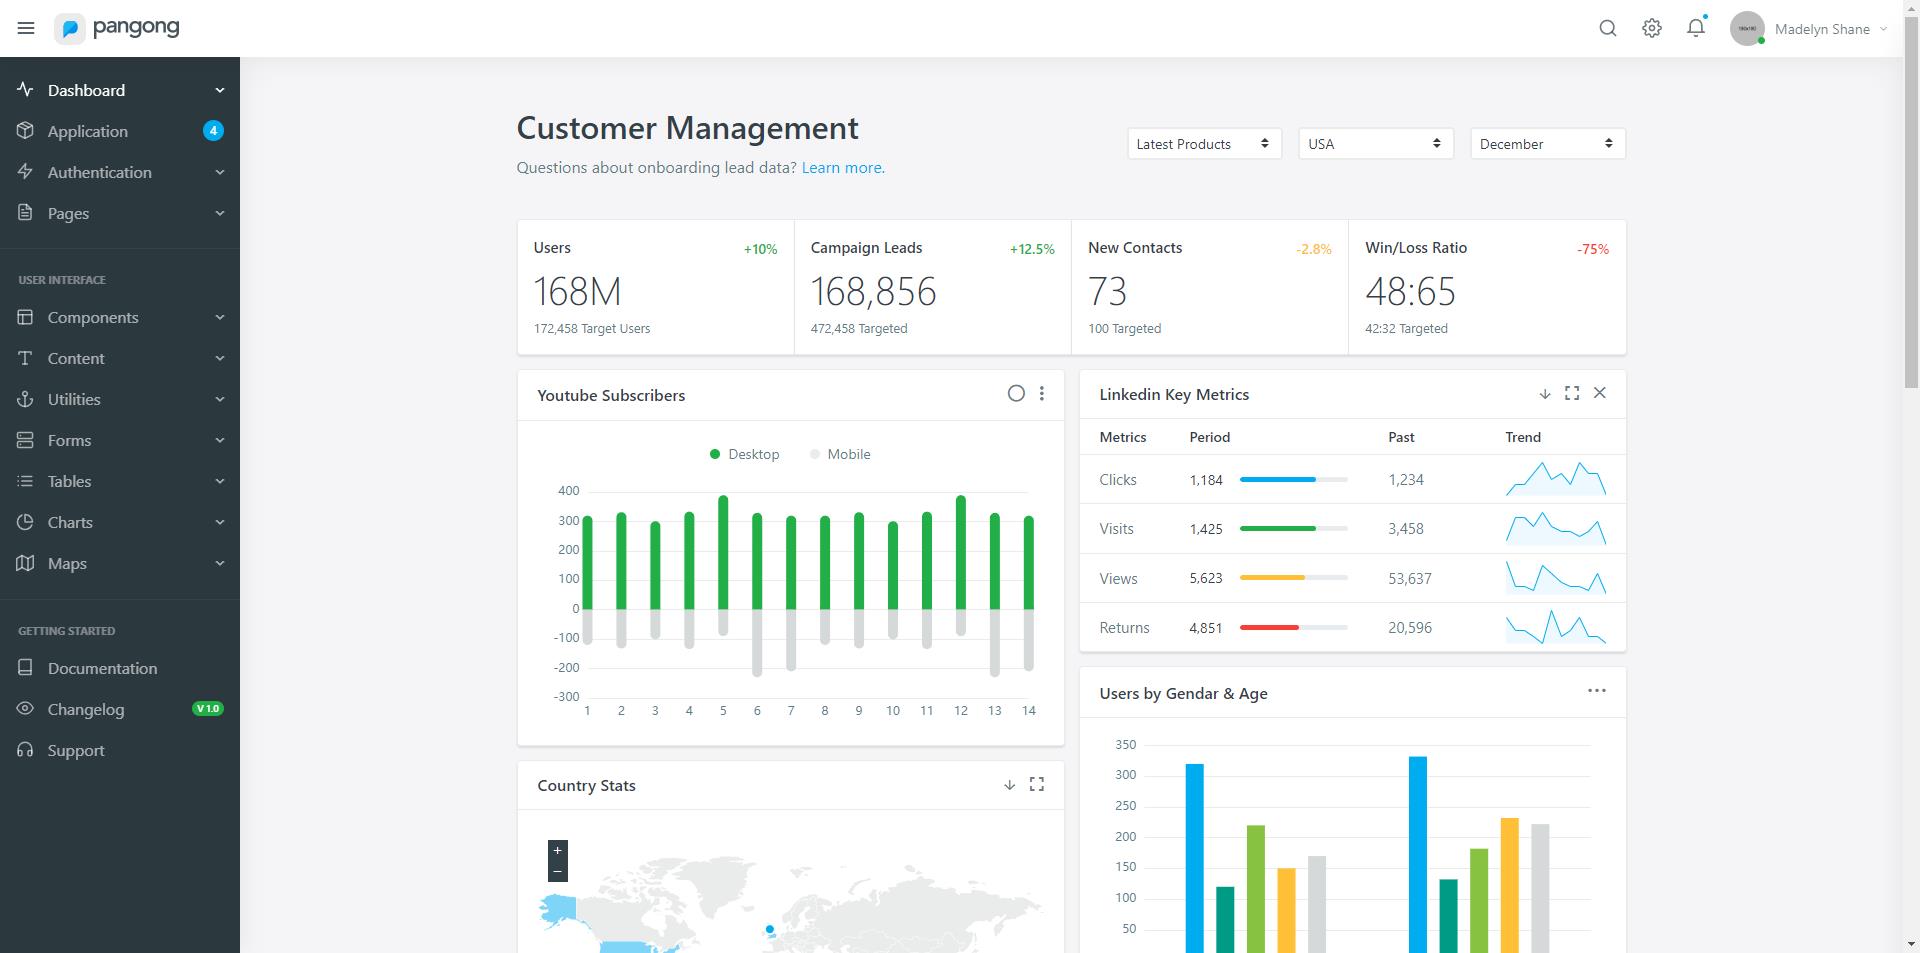
Task: Click the Application box icon
Action: (x=25, y=131)
